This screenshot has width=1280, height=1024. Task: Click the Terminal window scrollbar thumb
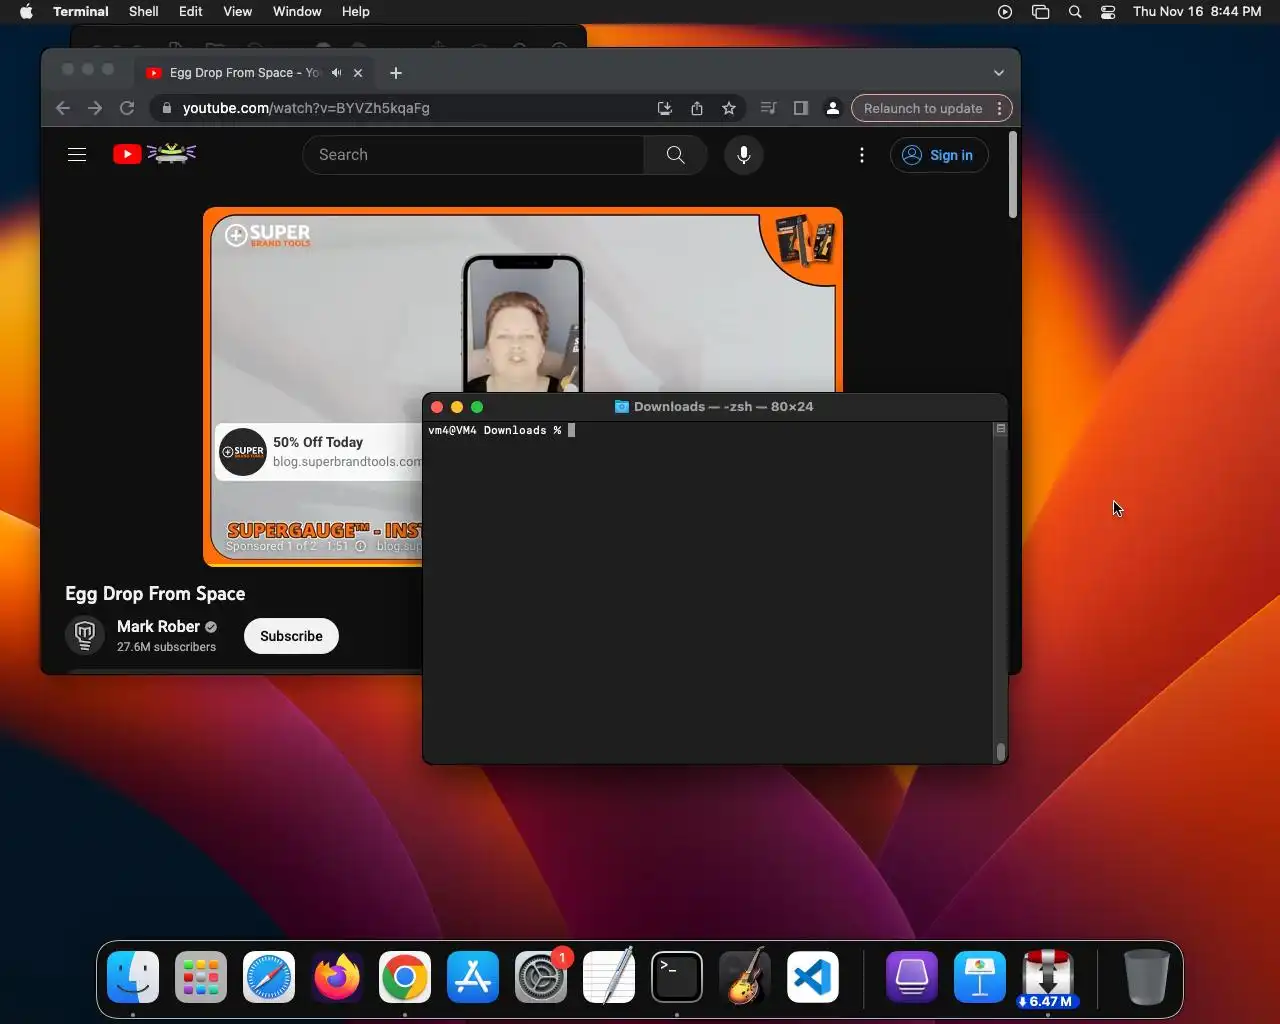(1000, 752)
